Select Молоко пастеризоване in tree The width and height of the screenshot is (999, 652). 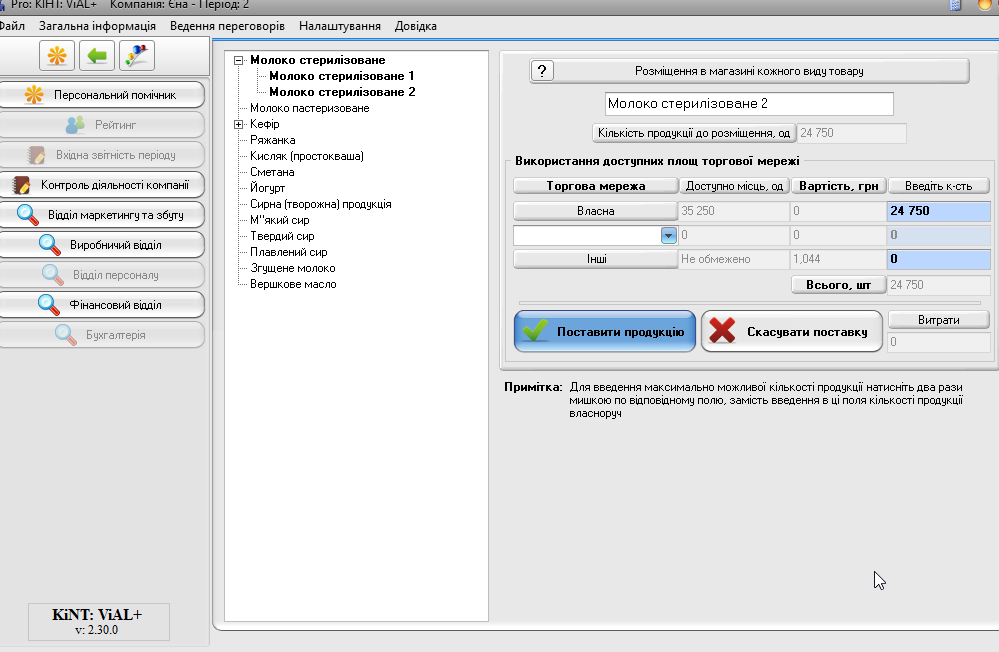tap(310, 108)
